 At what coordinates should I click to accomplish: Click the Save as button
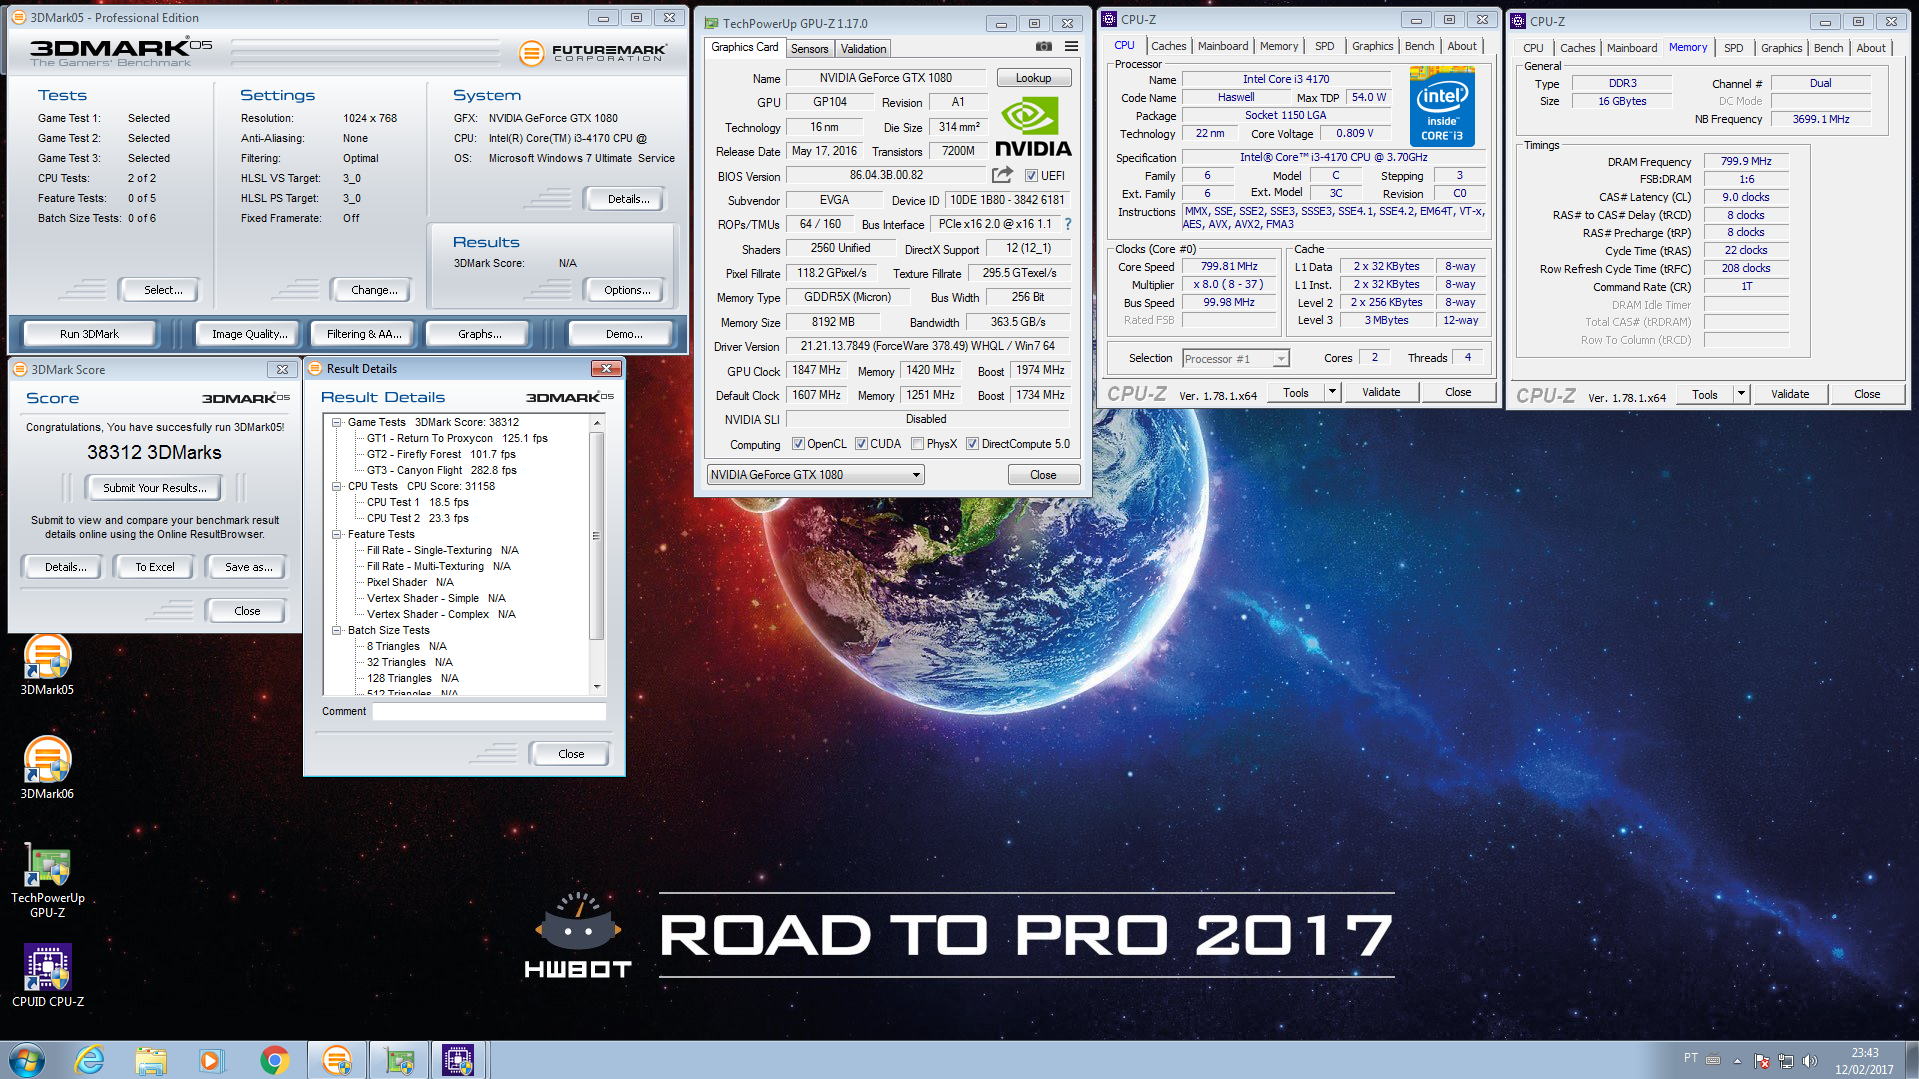(248, 567)
